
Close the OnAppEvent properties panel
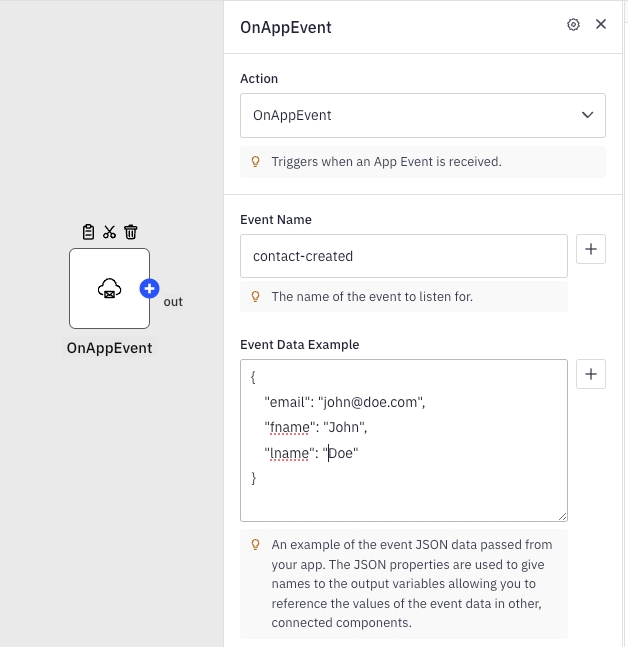coord(601,25)
